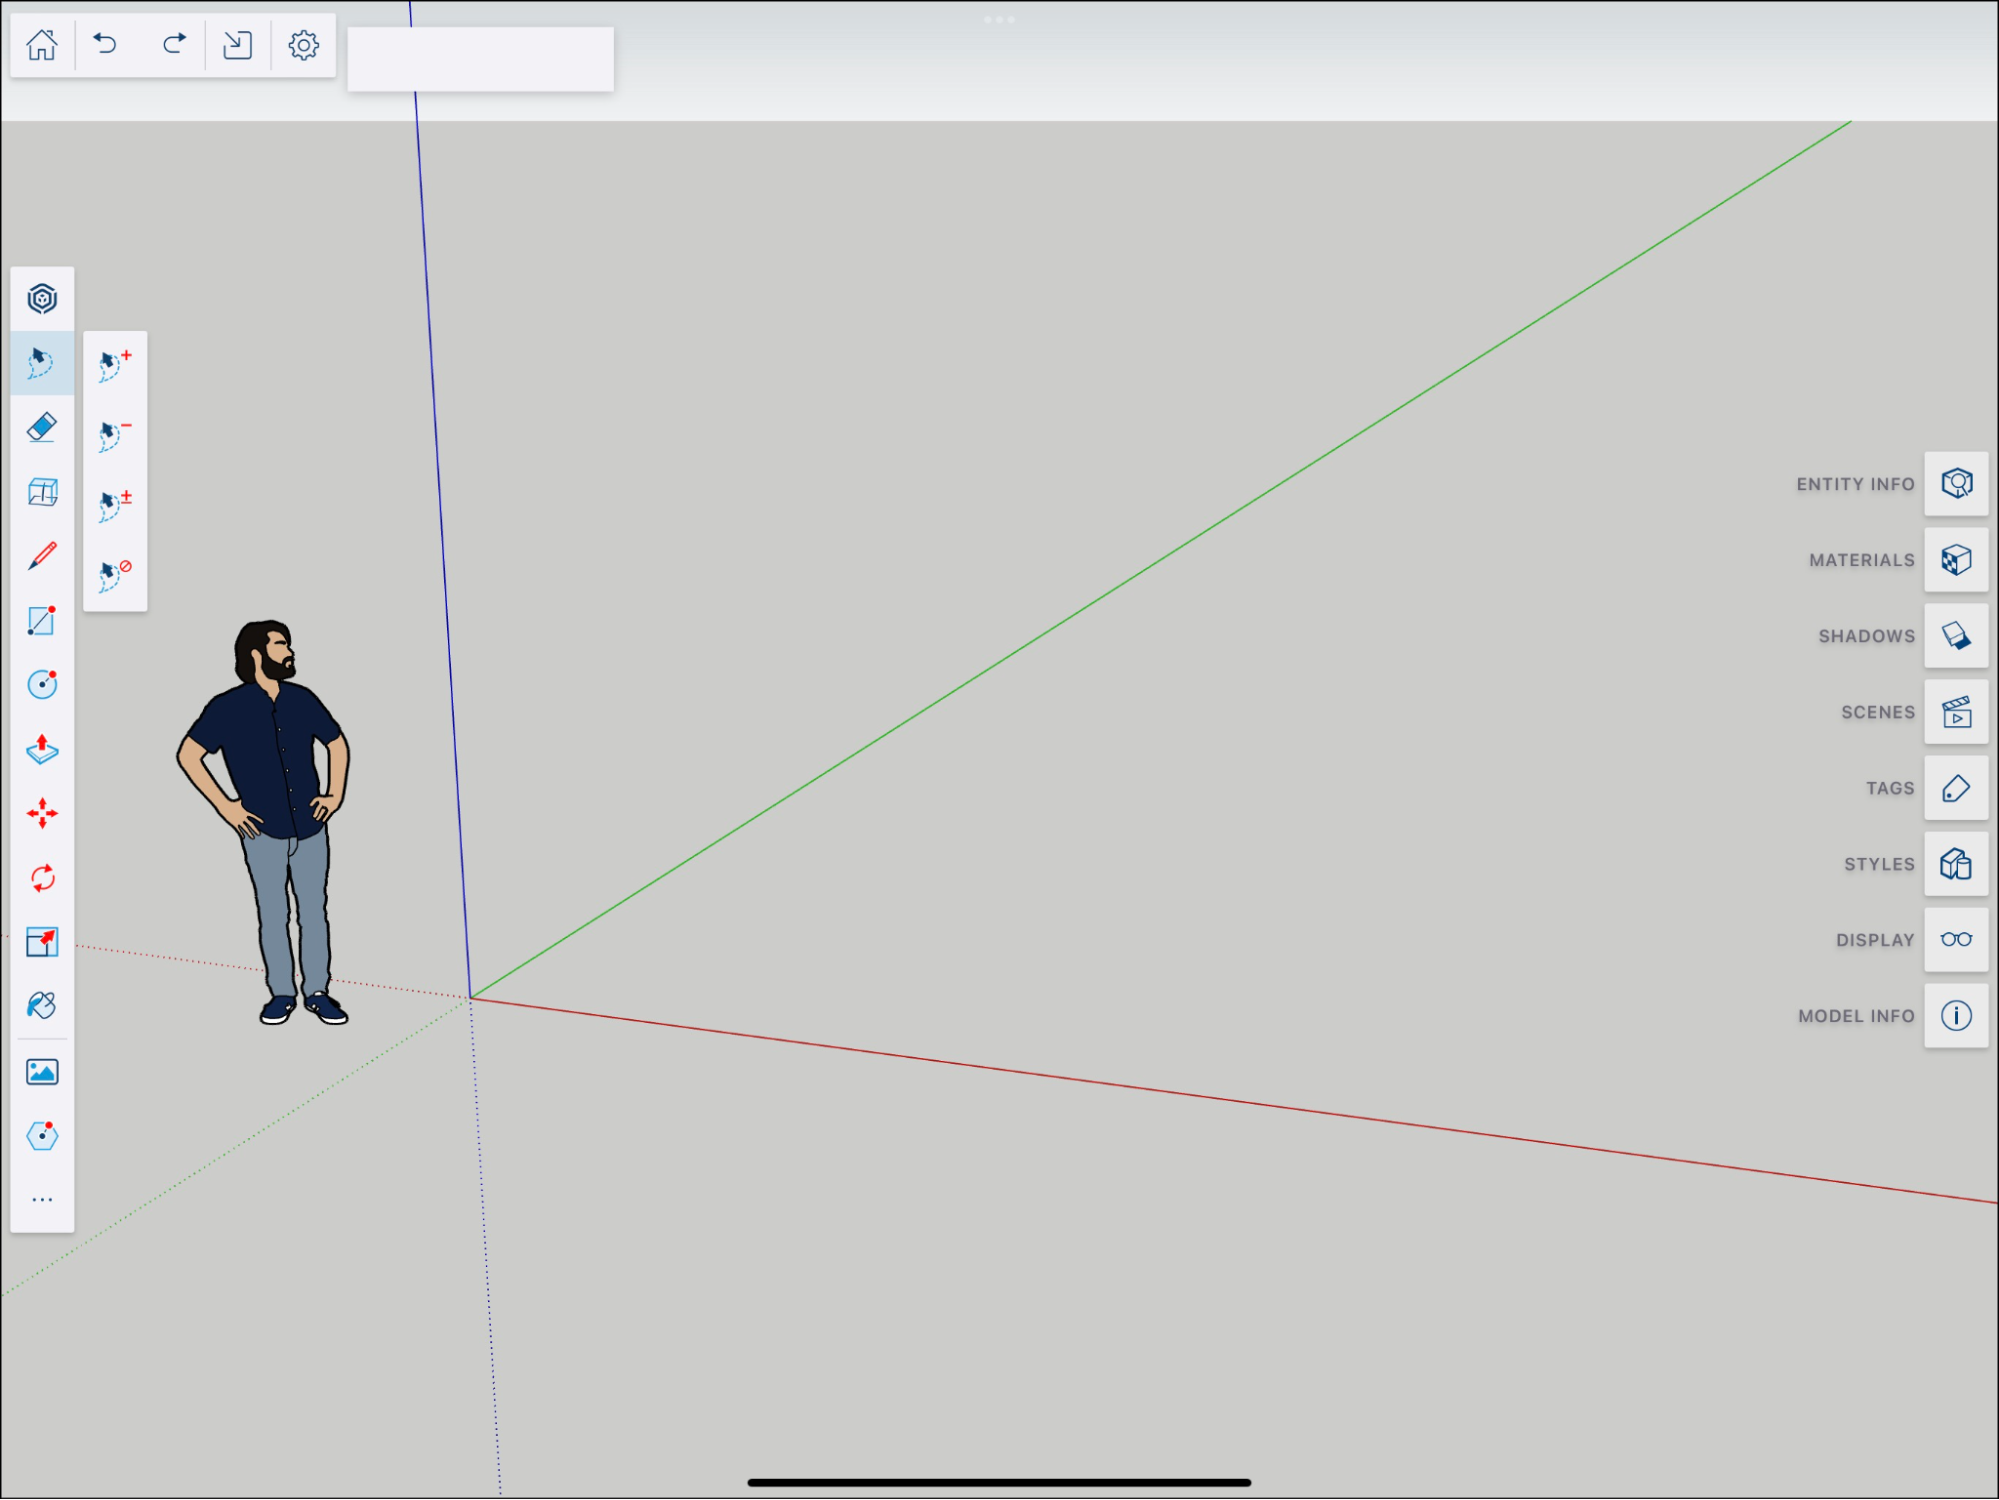Pick the Paint Bucket tool

click(x=42, y=1005)
